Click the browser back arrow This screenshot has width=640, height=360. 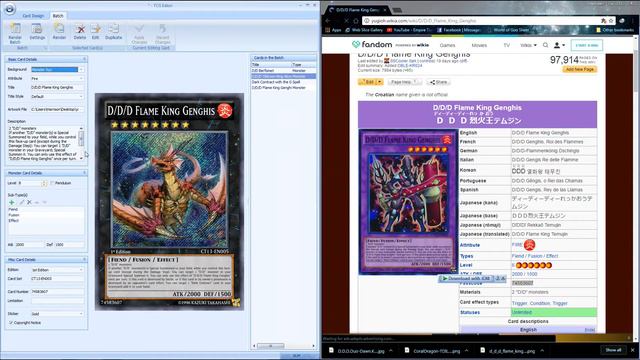click(x=328, y=21)
